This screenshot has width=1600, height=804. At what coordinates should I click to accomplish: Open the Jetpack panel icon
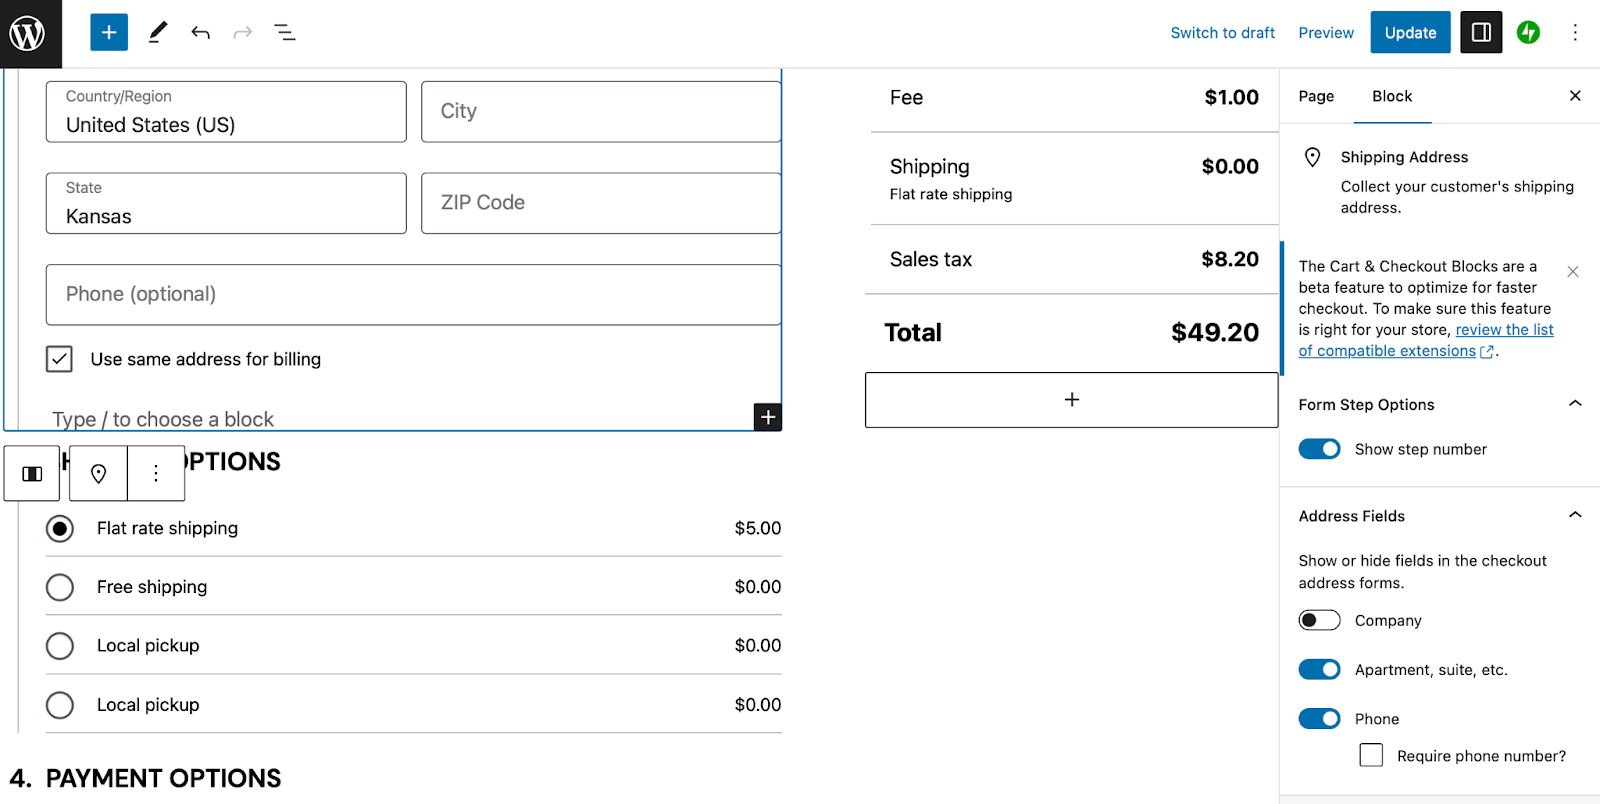pos(1528,32)
